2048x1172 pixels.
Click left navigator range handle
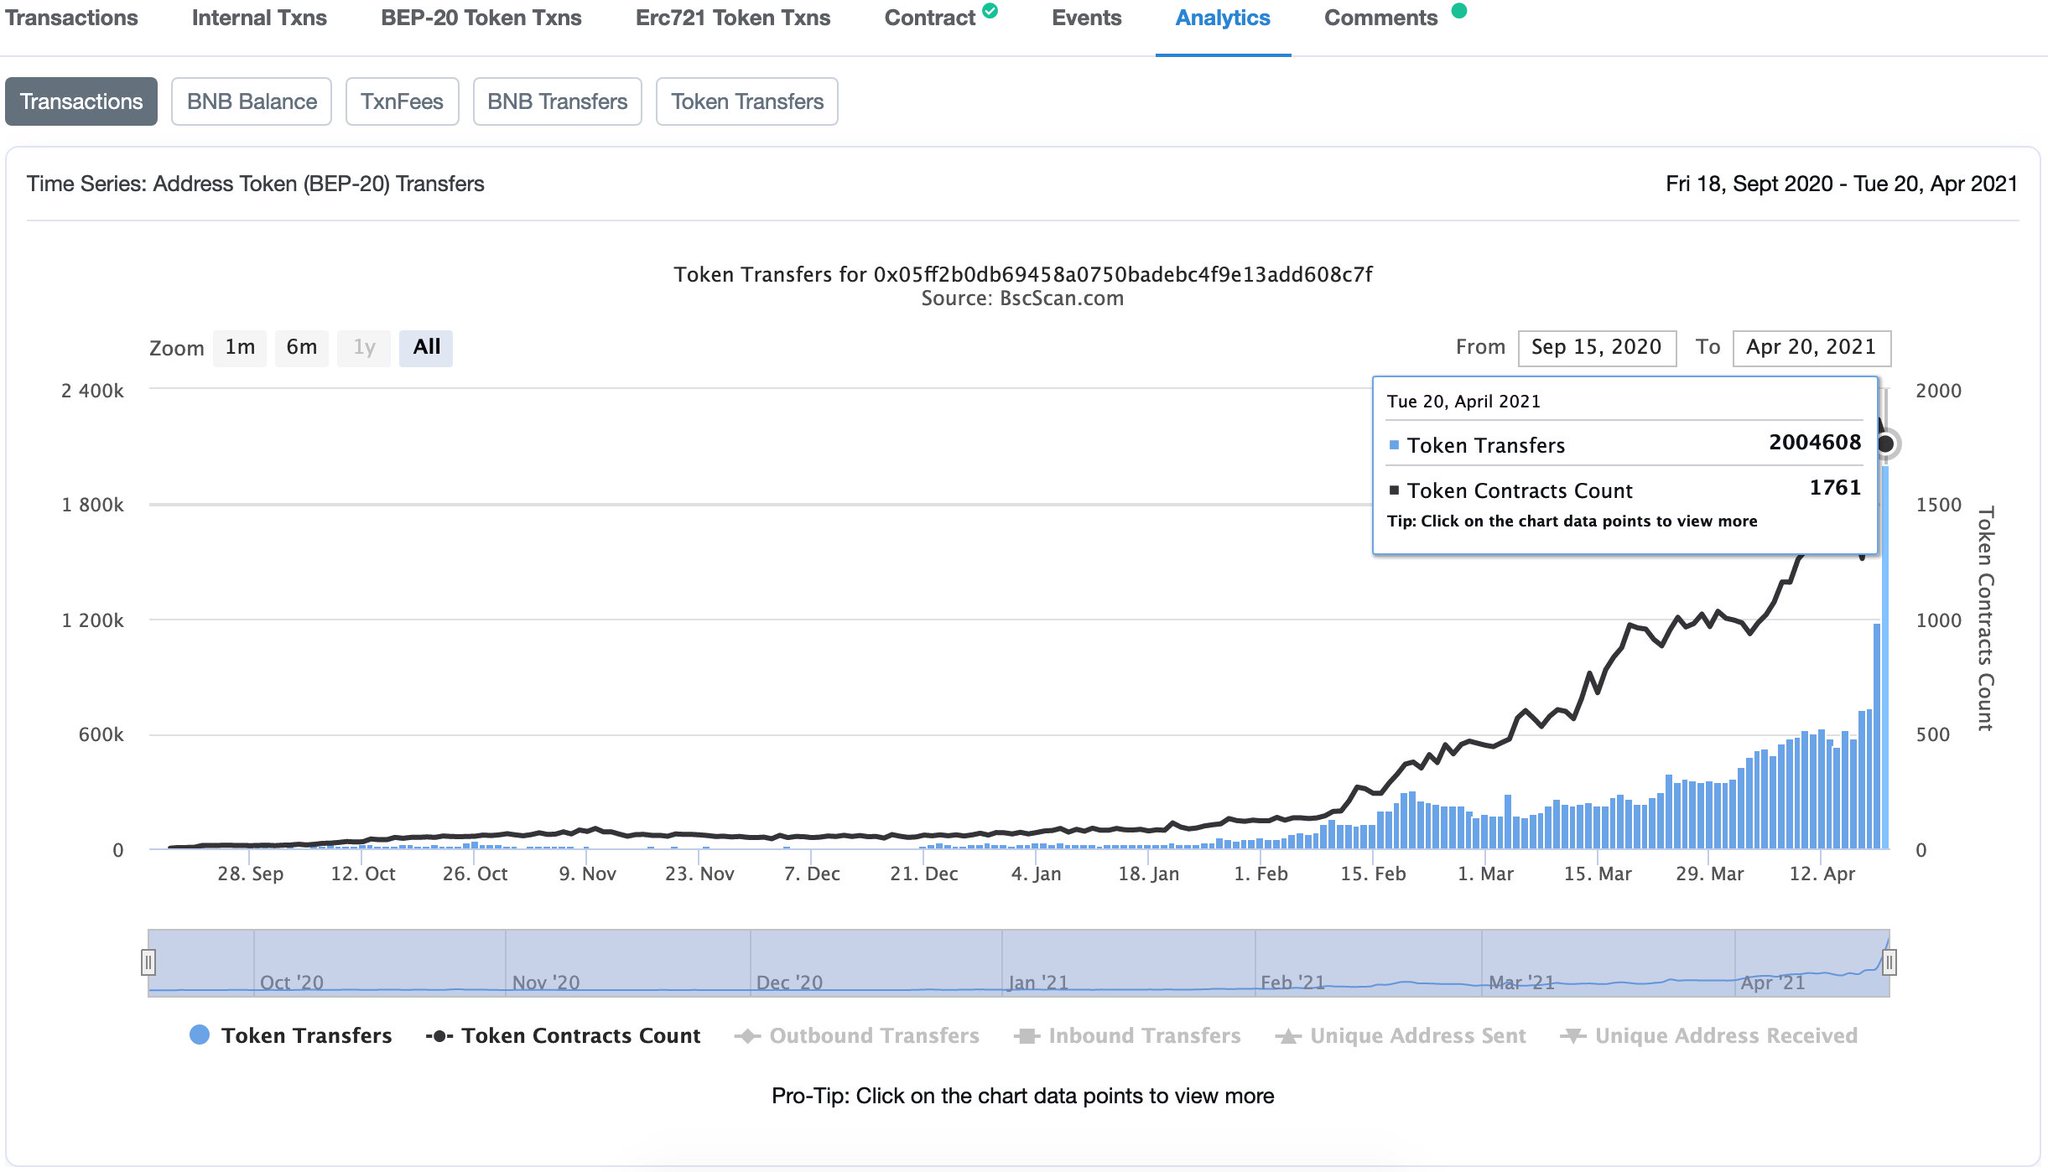148,962
